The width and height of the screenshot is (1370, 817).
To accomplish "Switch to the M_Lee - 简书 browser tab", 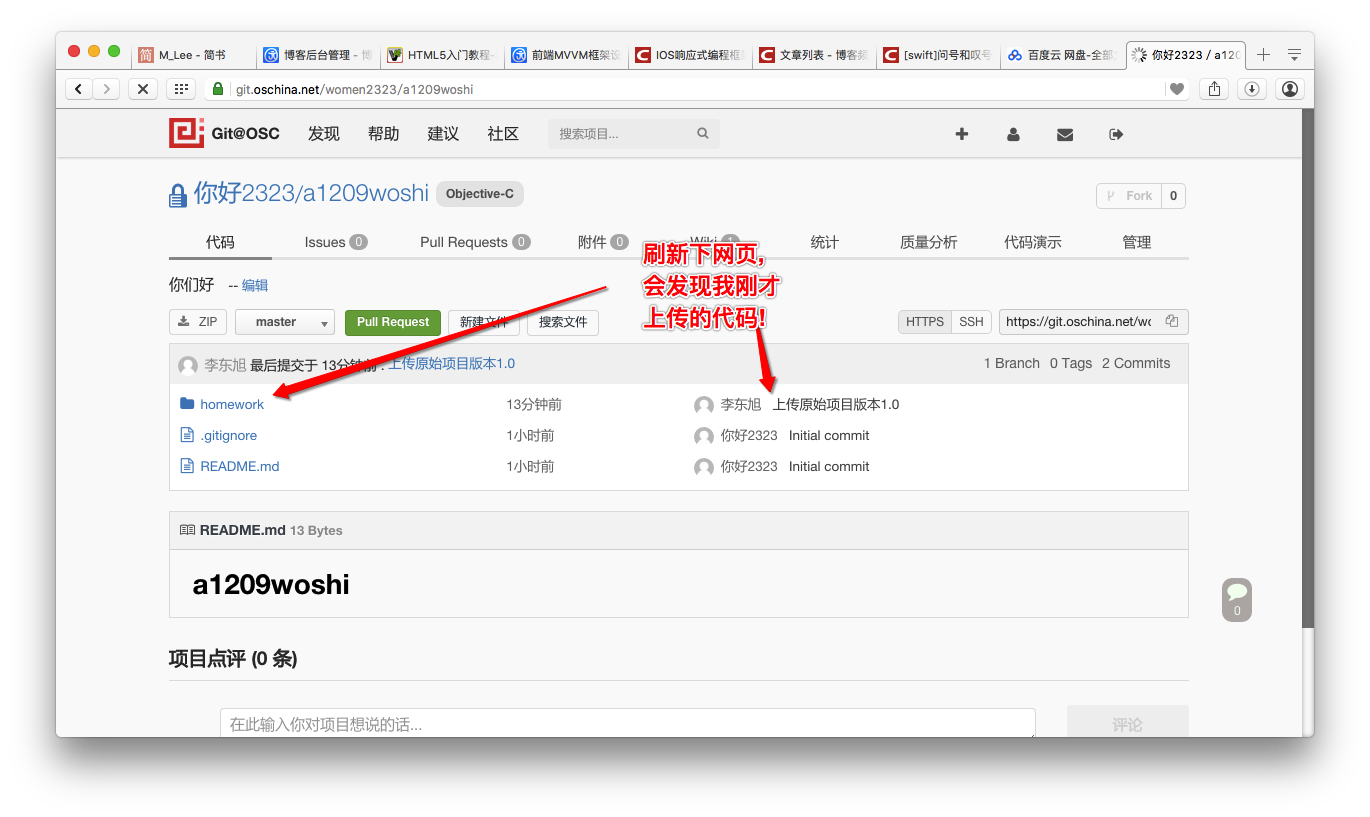I will coord(192,55).
